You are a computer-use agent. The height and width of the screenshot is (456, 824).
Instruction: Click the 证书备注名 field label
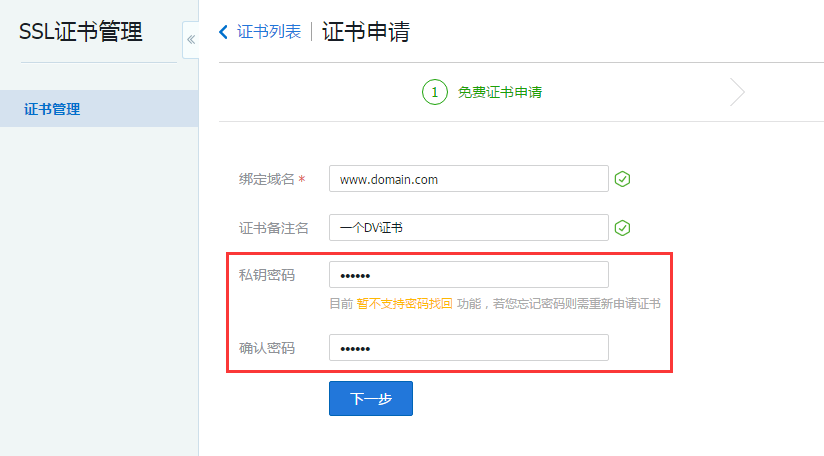click(274, 228)
